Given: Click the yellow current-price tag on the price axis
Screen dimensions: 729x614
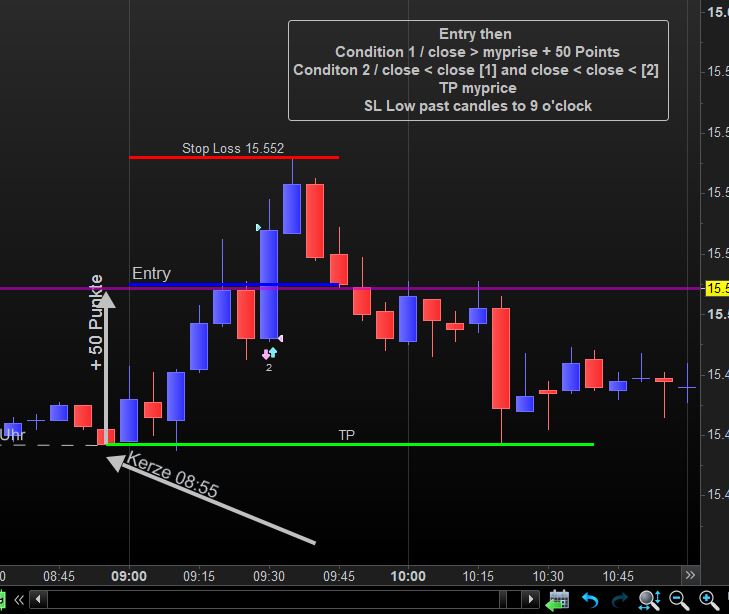Looking at the screenshot, I should [717, 288].
